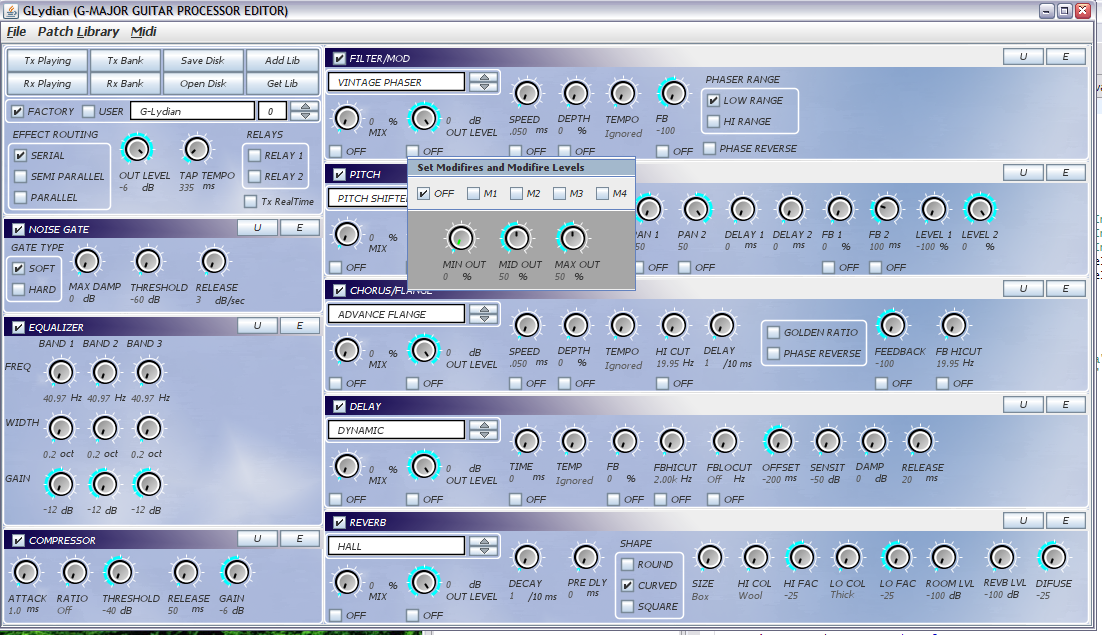The image size is (1102, 635).
Task: Click the Equalizer BAND 2 WIDTH knob
Action: 105,428
